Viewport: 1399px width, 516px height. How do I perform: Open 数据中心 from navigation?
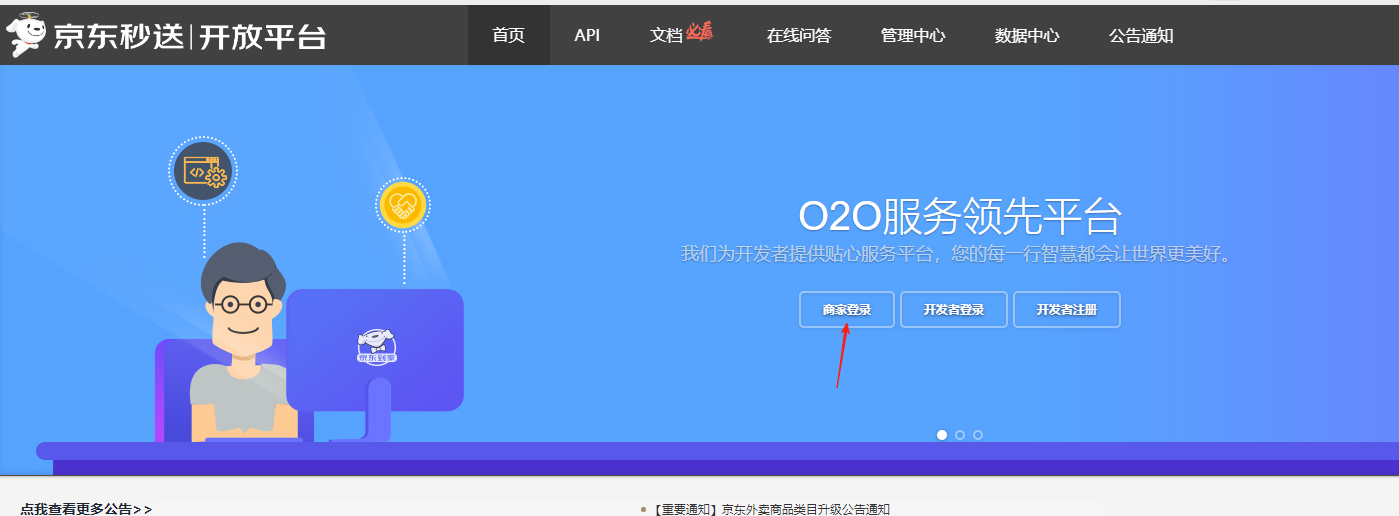pos(1027,35)
